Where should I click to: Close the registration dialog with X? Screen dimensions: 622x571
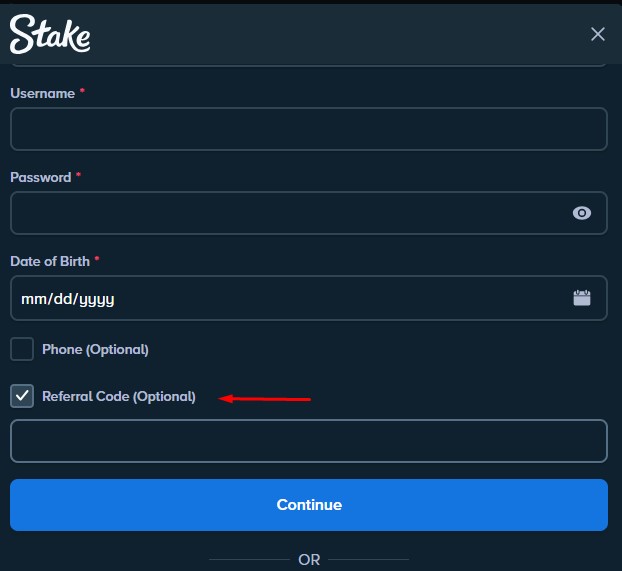coord(597,34)
